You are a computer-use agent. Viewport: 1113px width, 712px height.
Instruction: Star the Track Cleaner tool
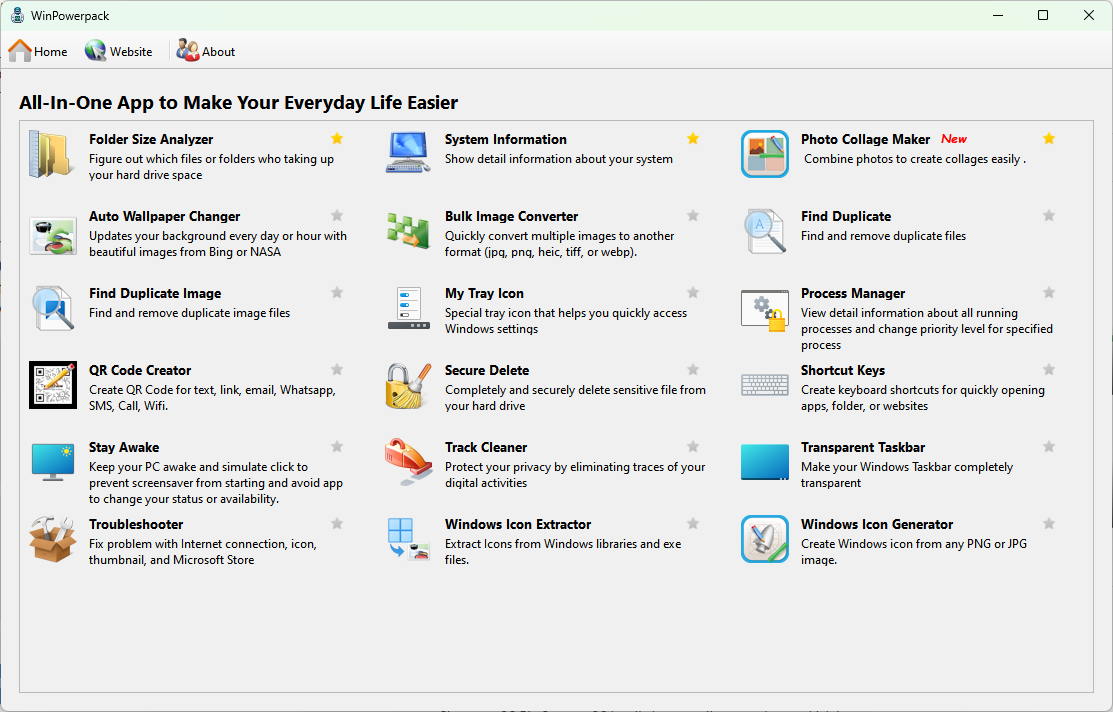click(693, 447)
